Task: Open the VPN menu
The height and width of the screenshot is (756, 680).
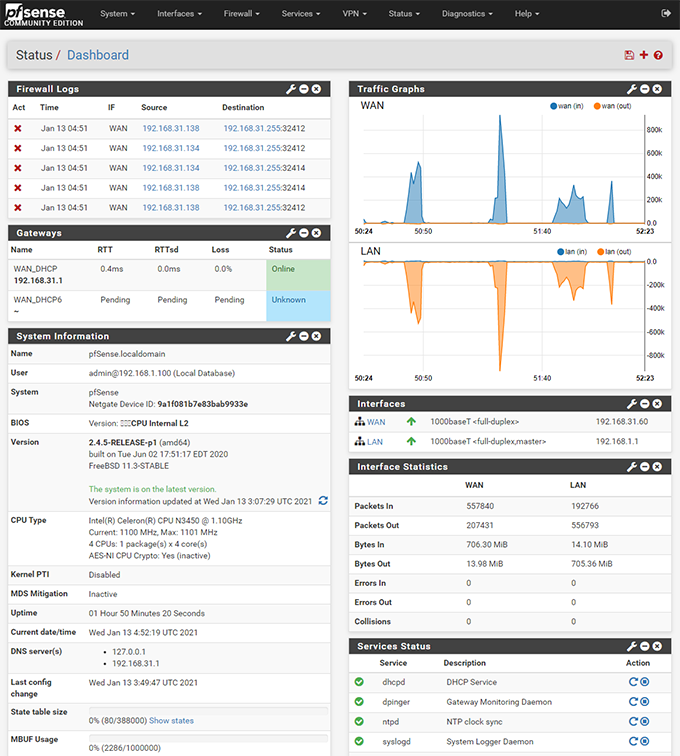Action: coord(354,14)
